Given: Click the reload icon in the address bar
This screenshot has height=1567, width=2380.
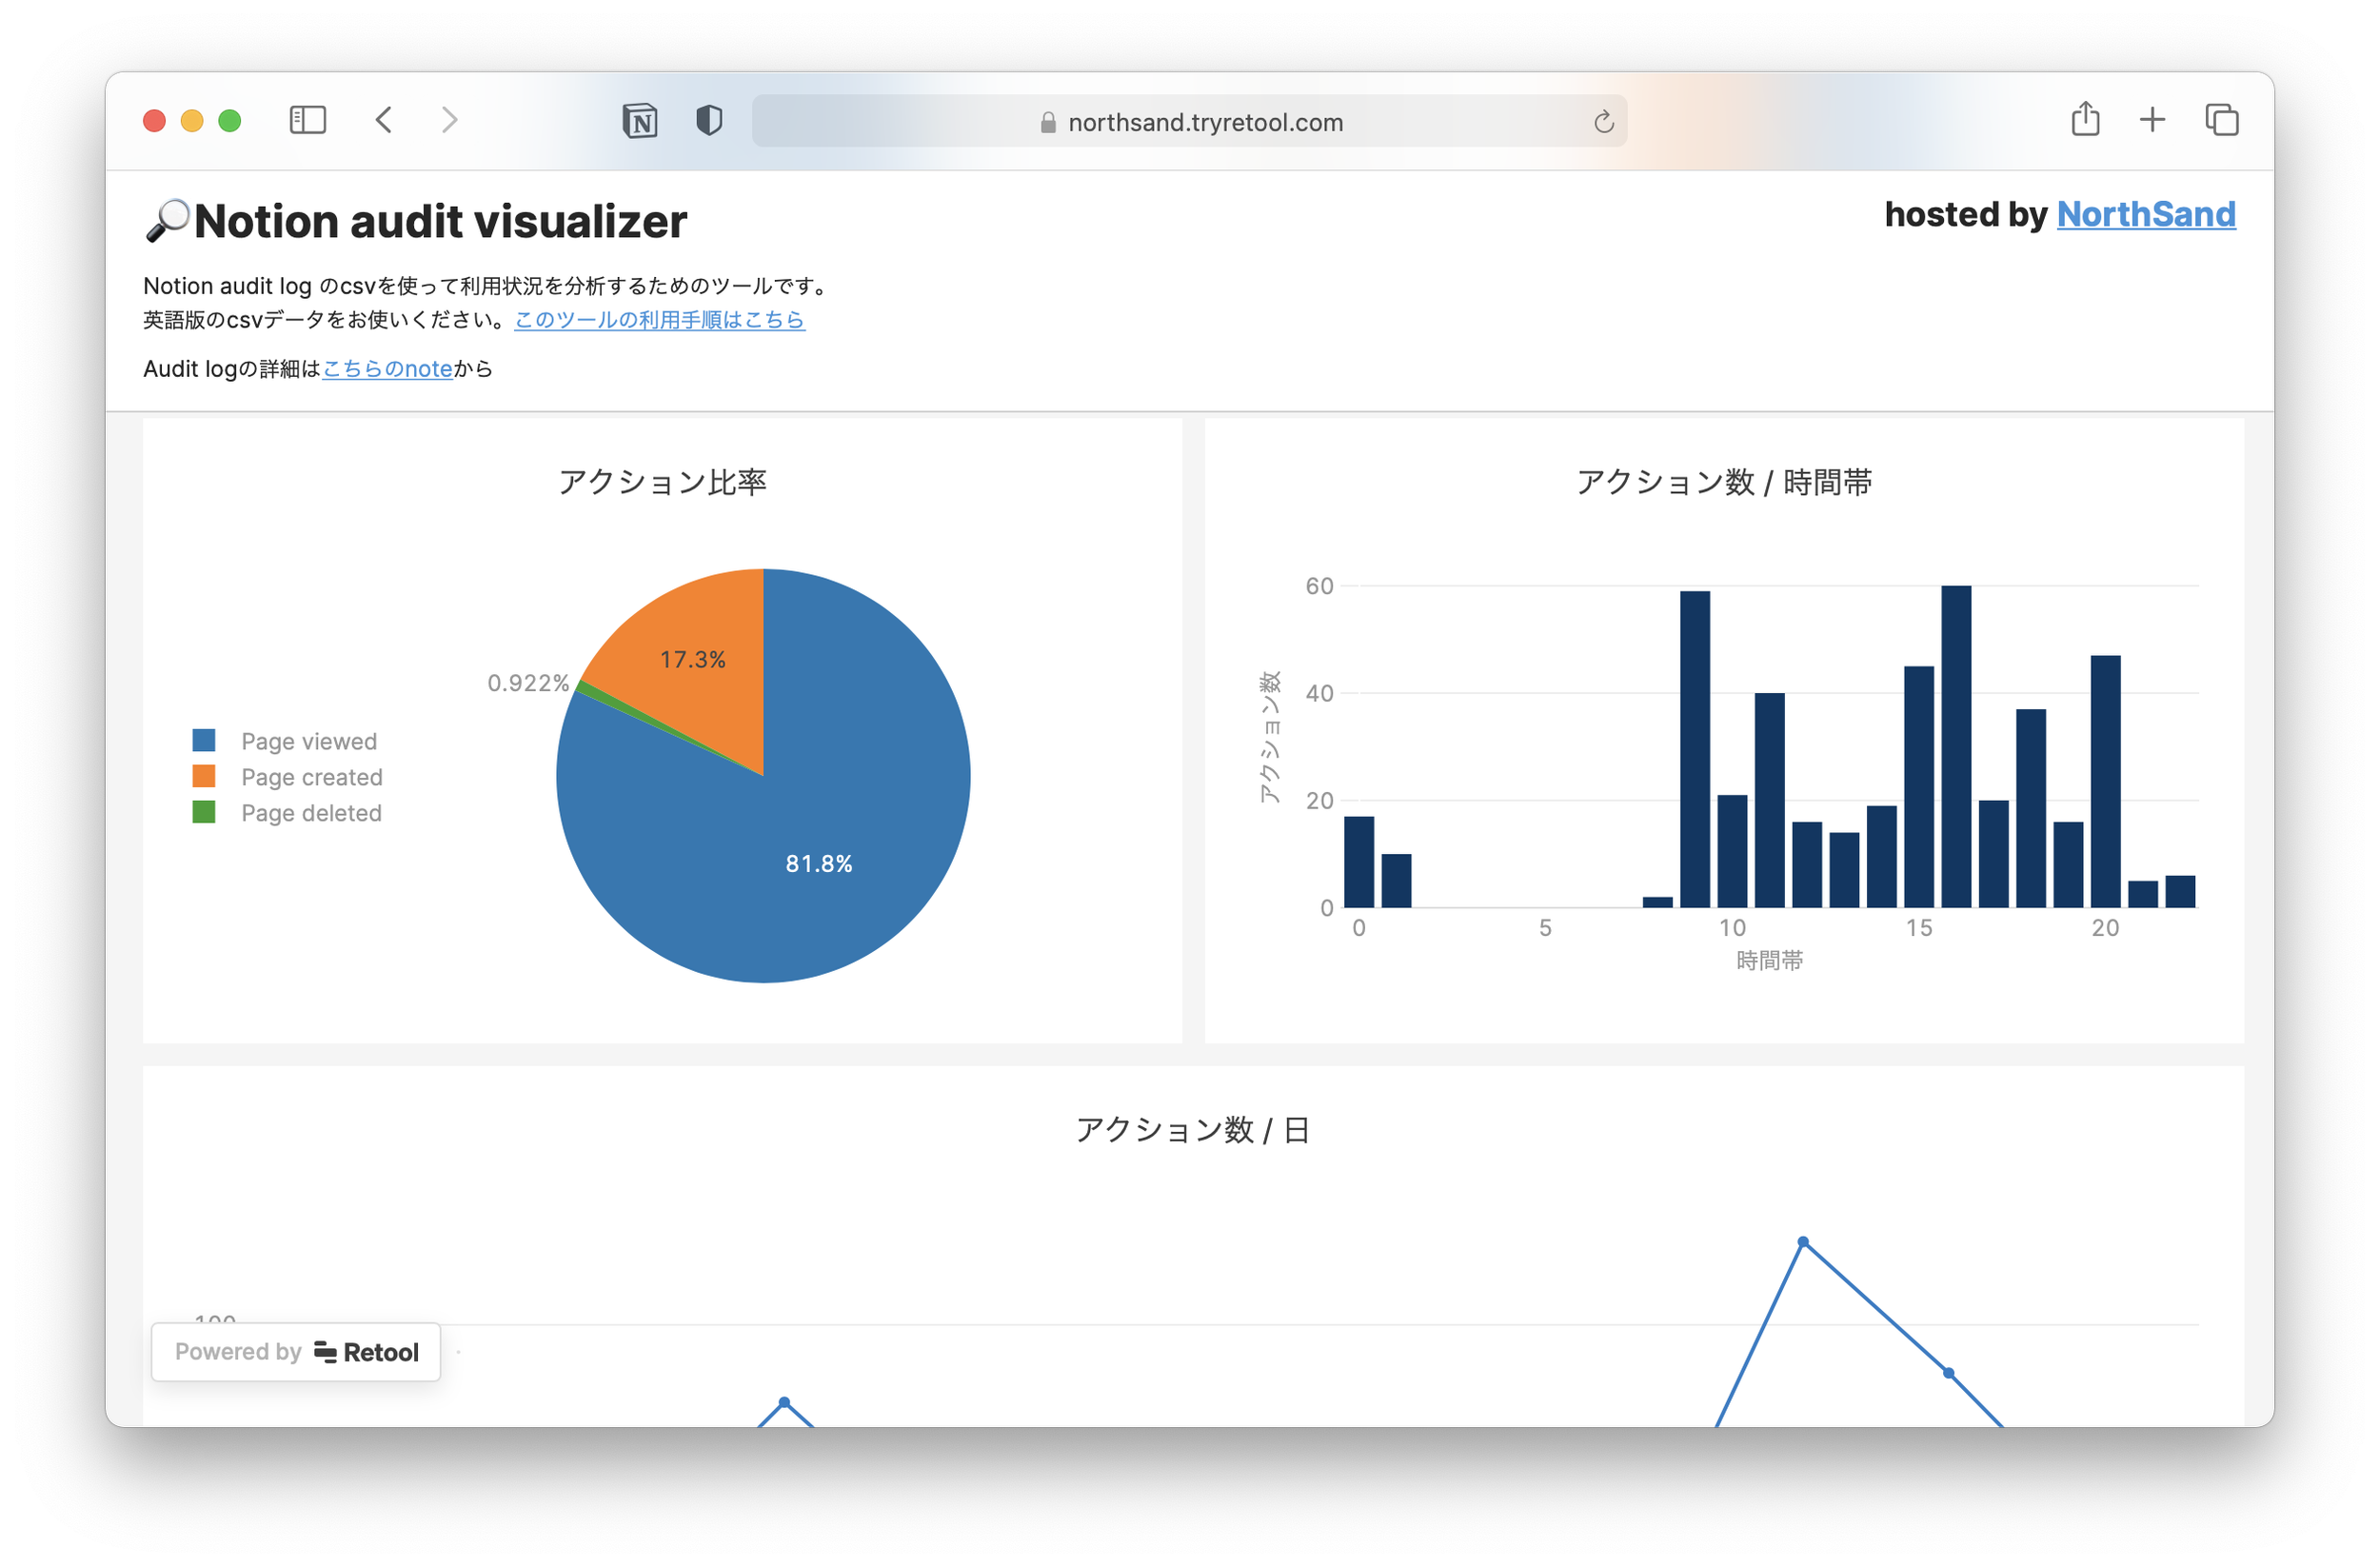Looking at the screenshot, I should tap(1605, 121).
